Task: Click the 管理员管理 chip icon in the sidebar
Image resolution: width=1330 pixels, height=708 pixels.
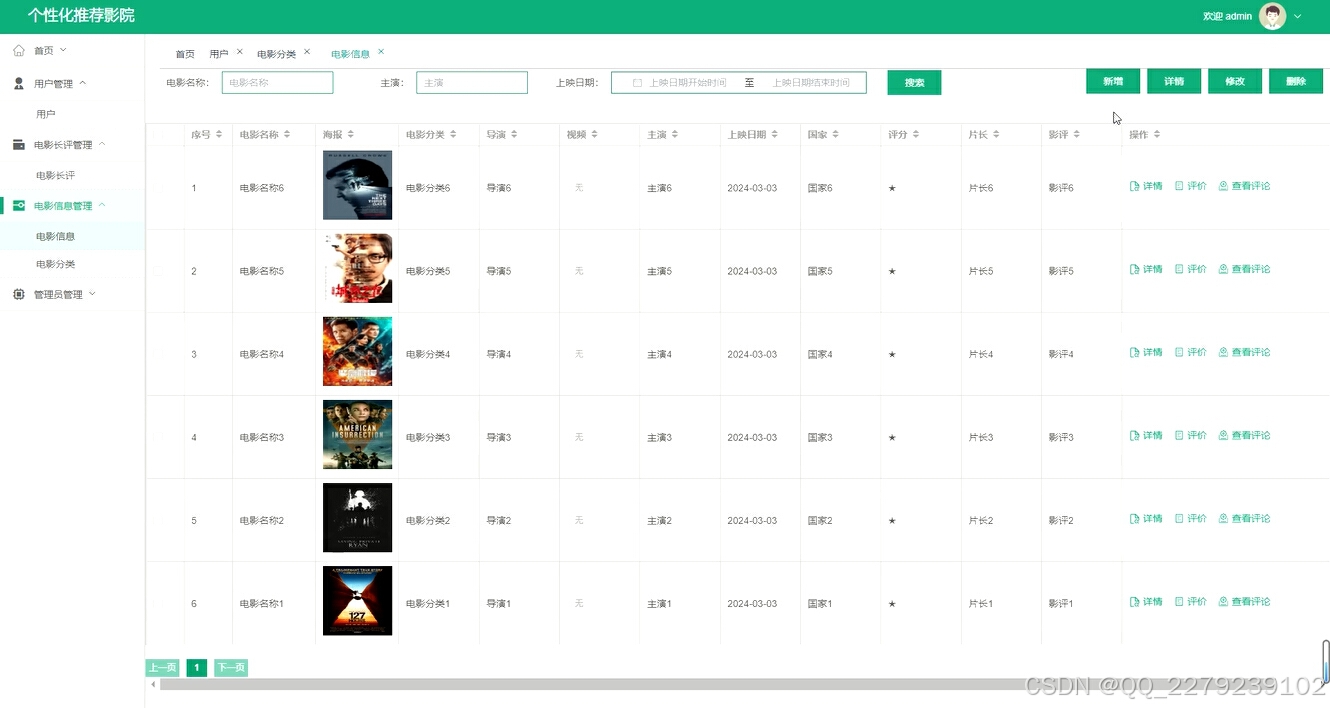Action: coord(17,293)
